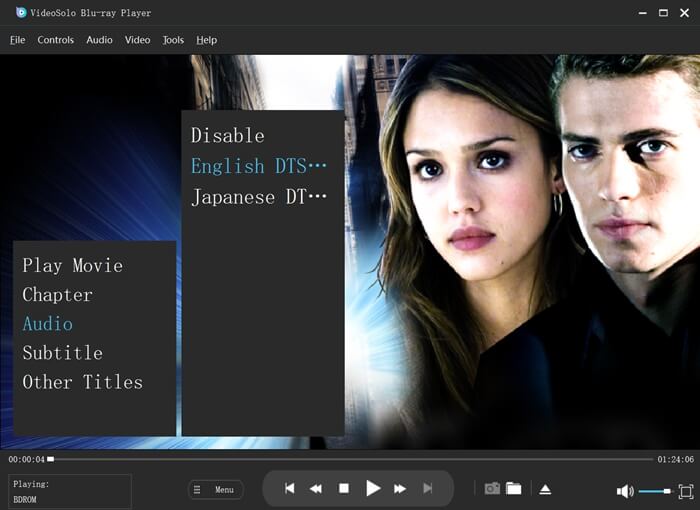Select Chapter in disc menu

click(58, 295)
